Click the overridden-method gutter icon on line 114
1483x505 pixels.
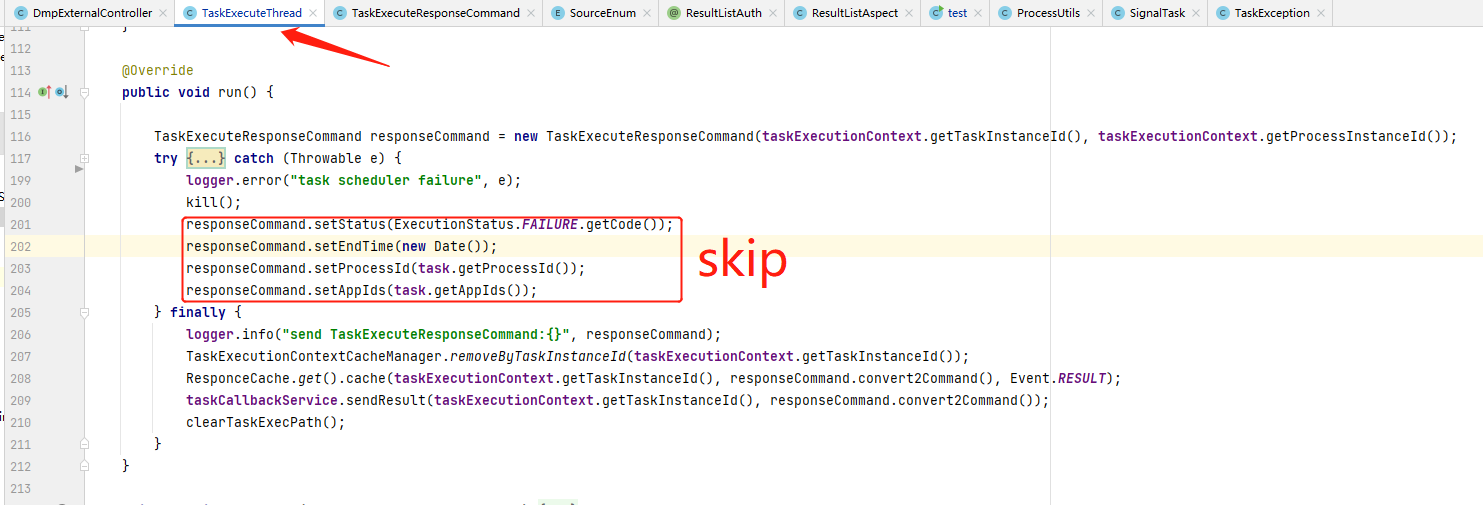click(61, 92)
